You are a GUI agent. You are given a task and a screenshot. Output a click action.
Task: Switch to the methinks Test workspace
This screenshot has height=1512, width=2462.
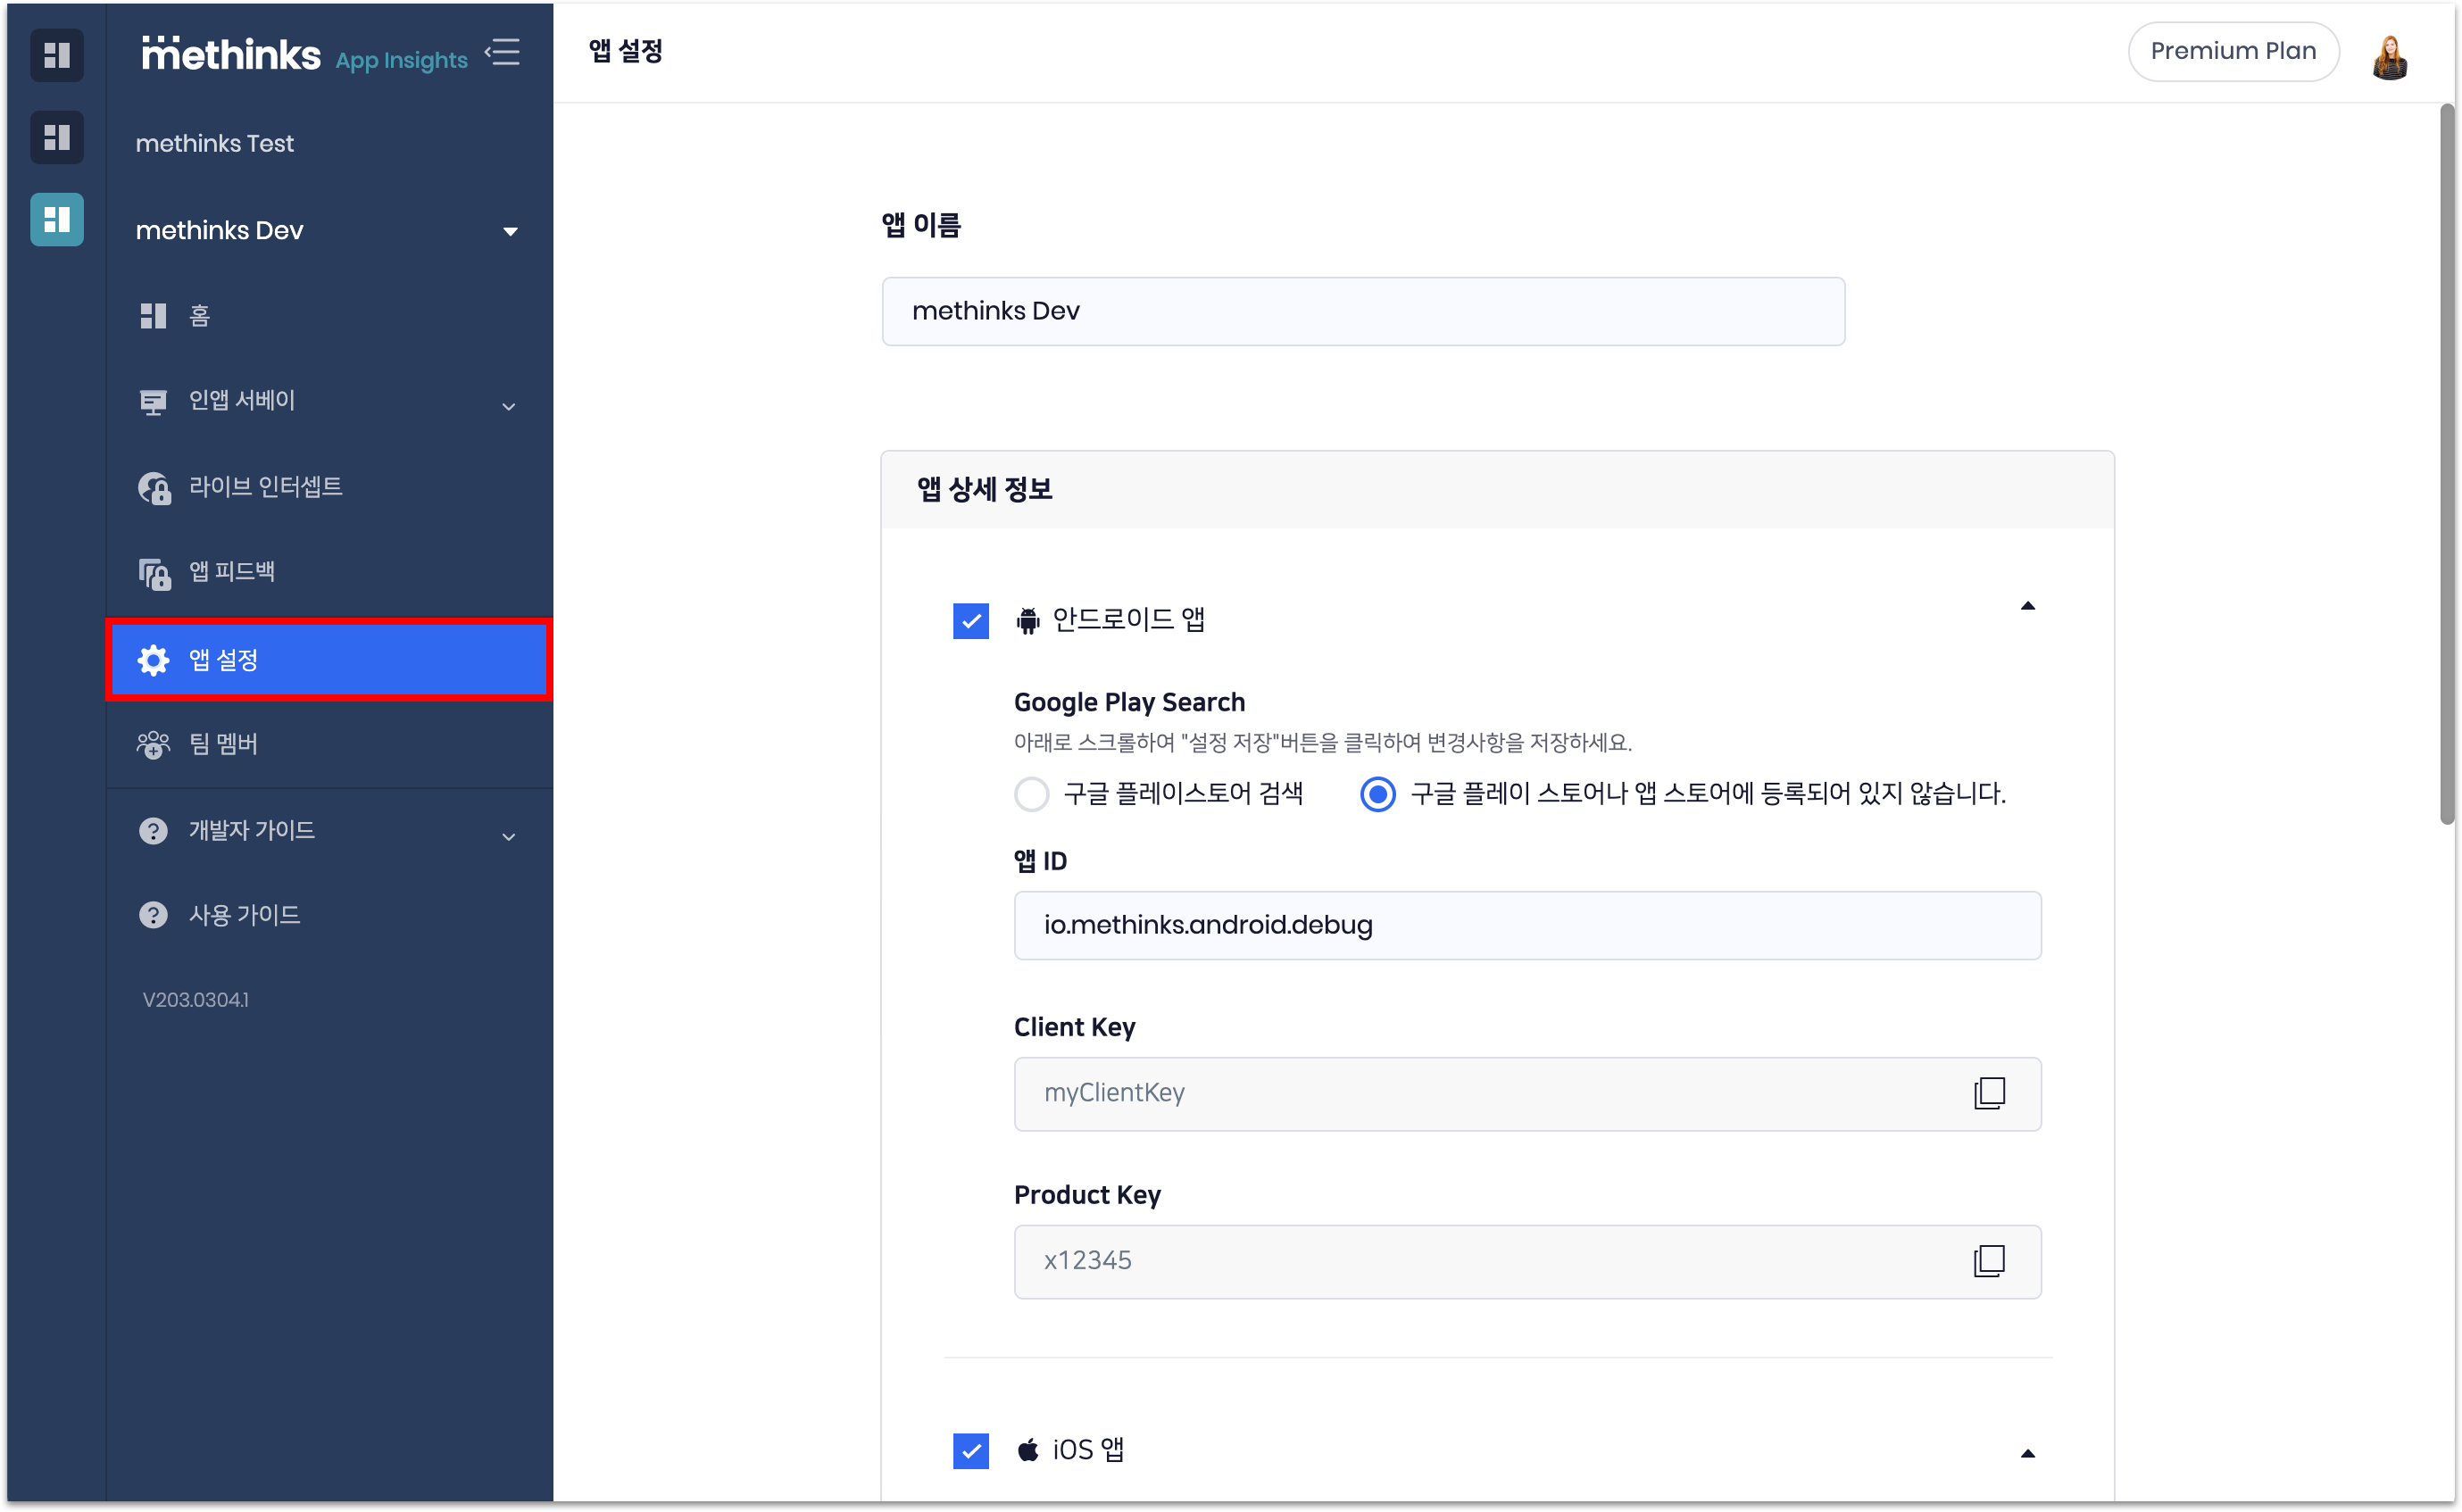coord(215,143)
